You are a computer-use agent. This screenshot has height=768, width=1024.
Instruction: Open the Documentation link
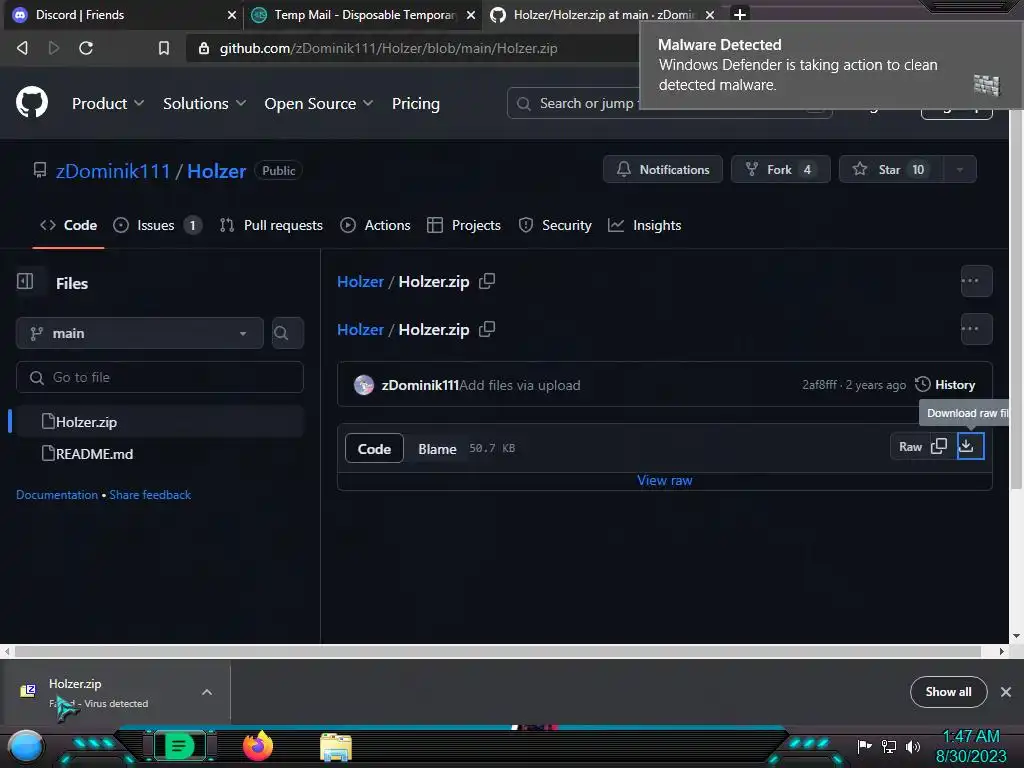coord(57,495)
